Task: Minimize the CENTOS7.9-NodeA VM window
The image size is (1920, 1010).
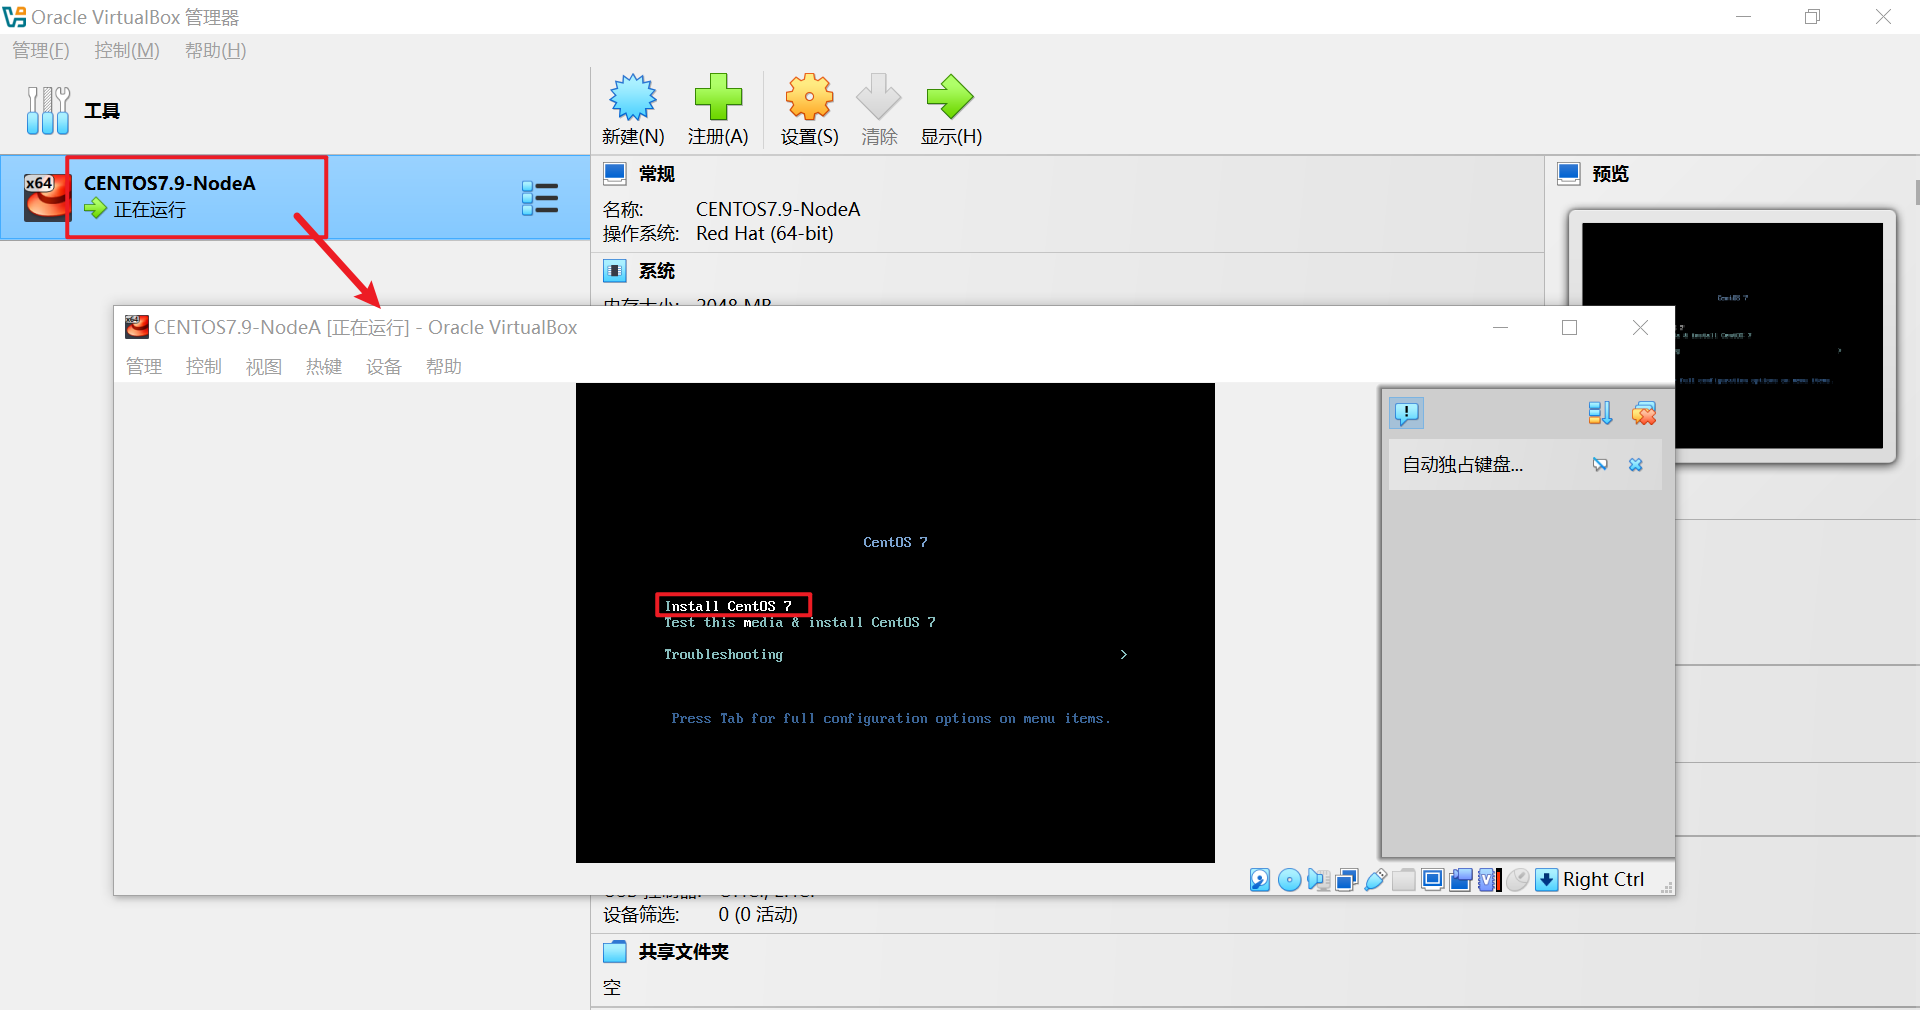Action: [1500, 328]
